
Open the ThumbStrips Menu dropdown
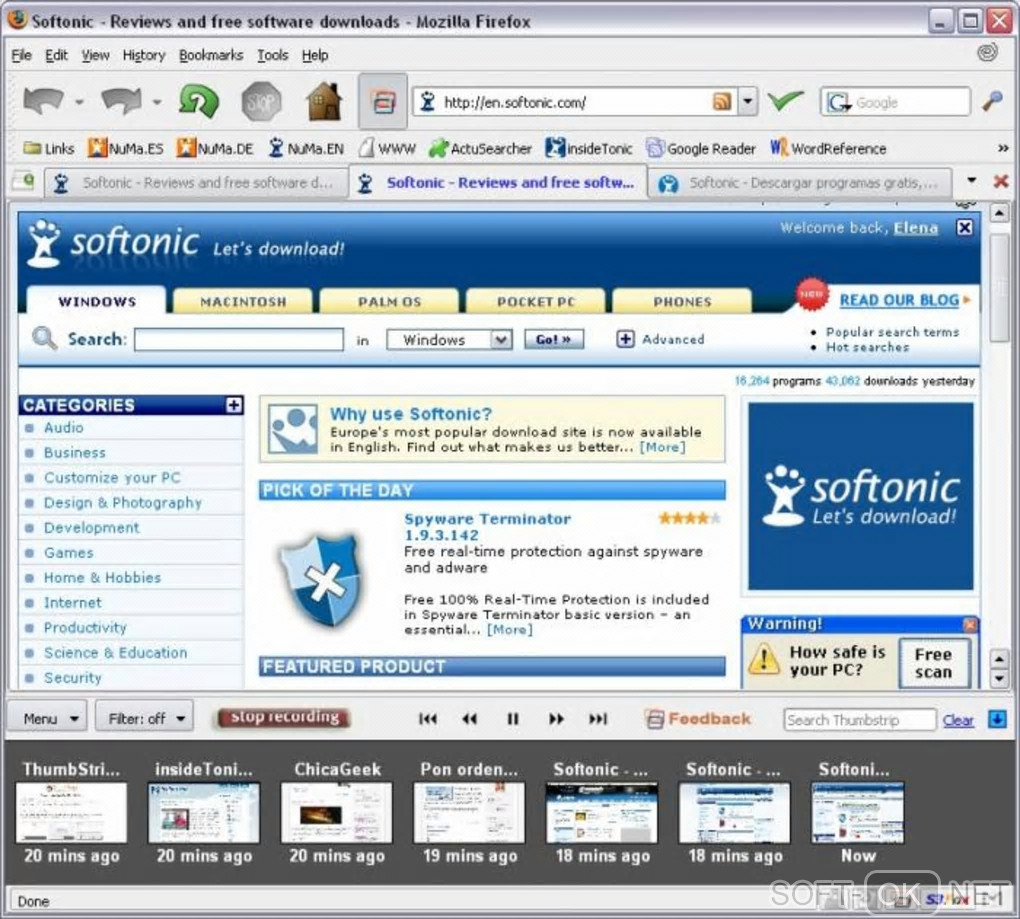point(47,718)
